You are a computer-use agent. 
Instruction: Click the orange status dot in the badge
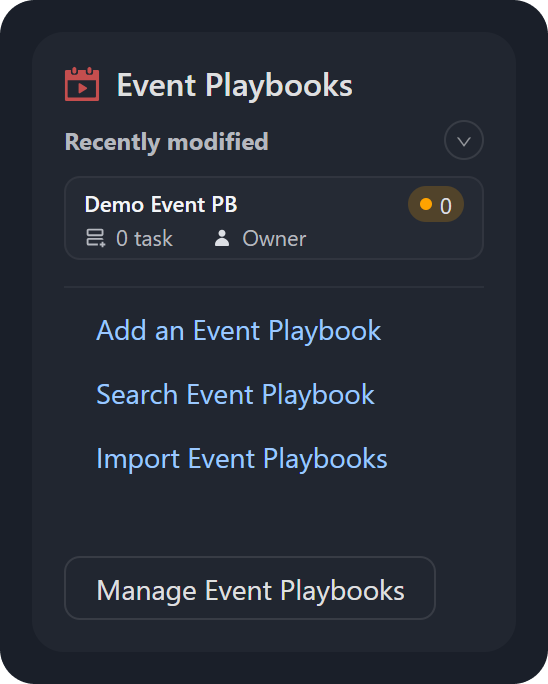[x=426, y=204]
